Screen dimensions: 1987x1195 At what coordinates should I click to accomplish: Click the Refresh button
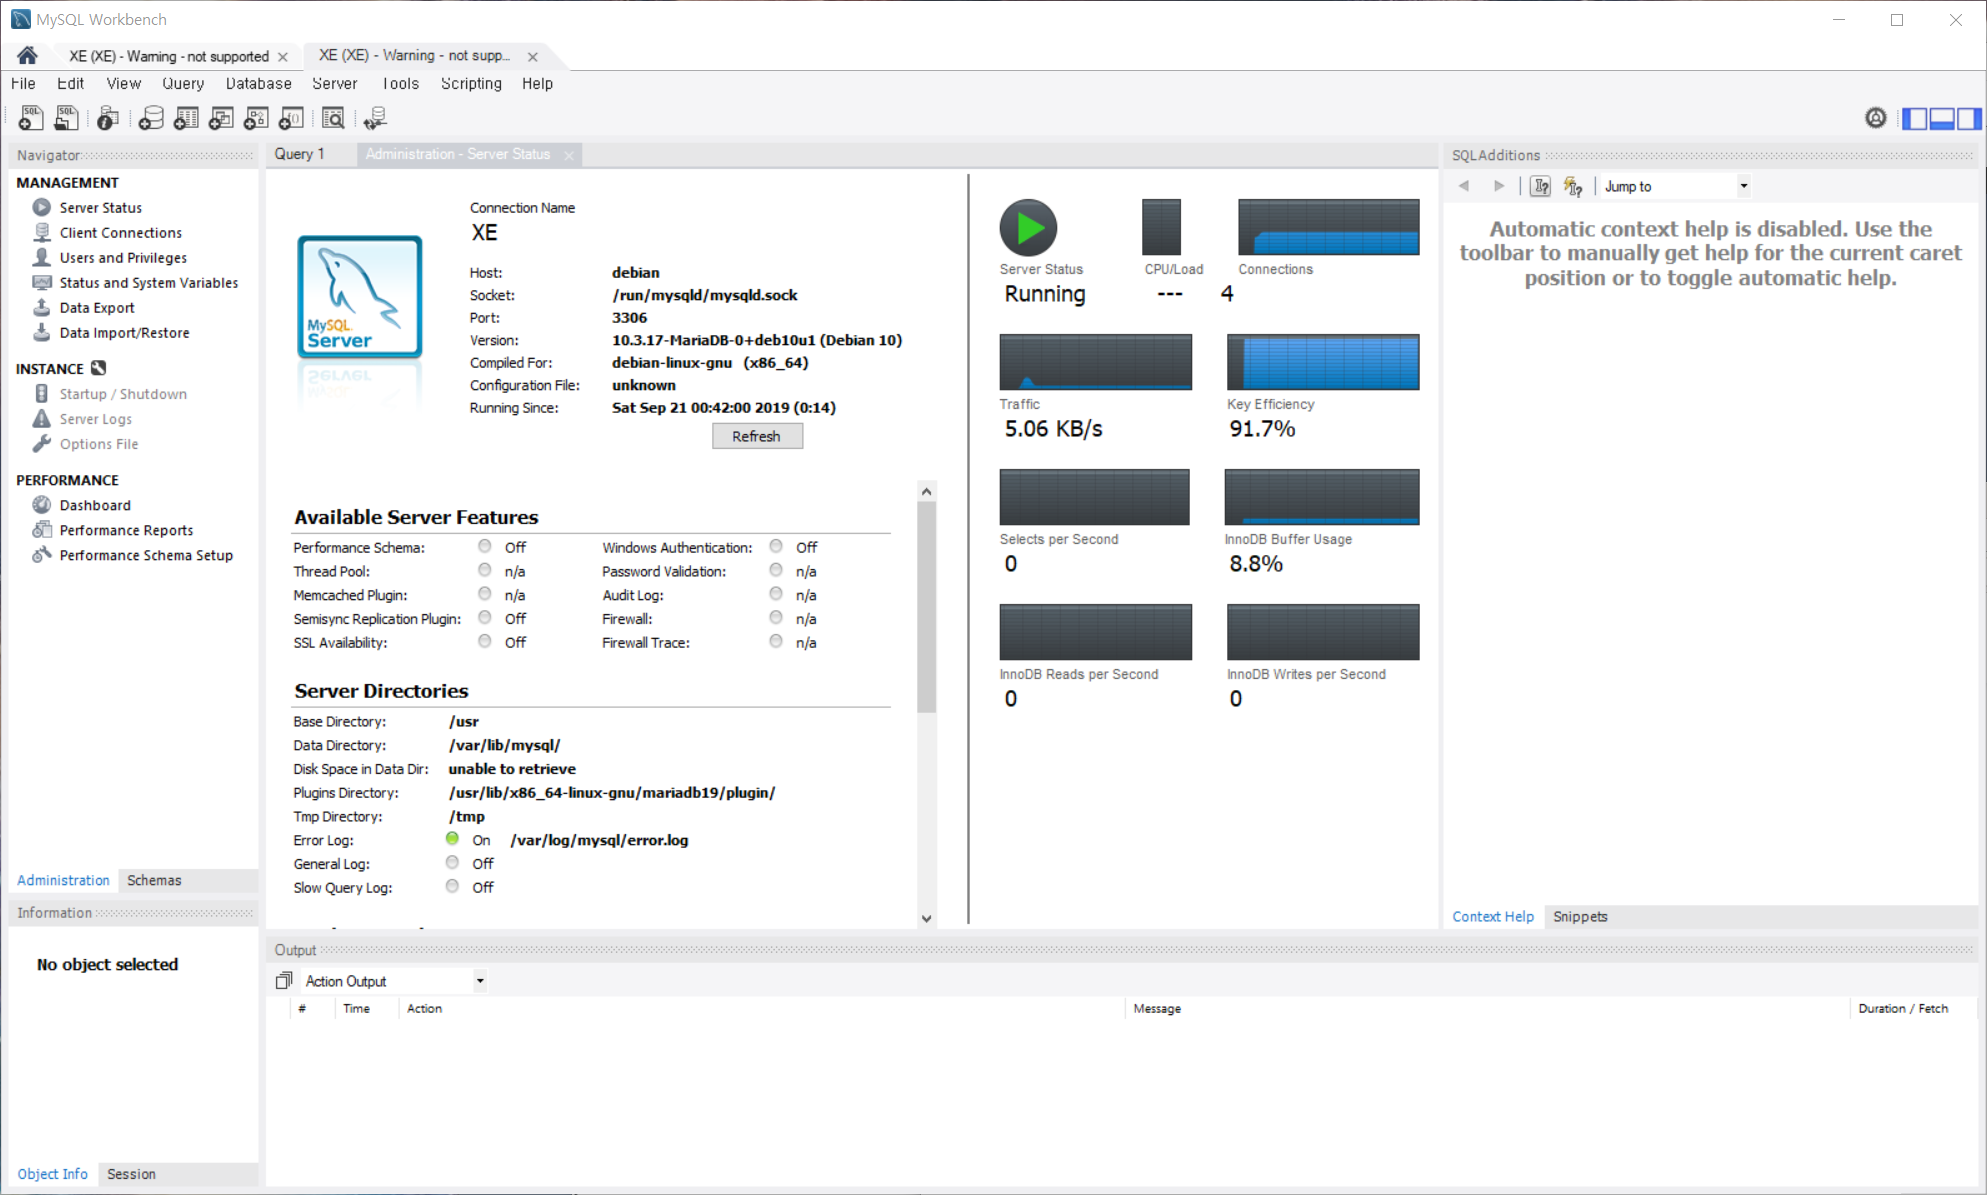click(x=756, y=436)
